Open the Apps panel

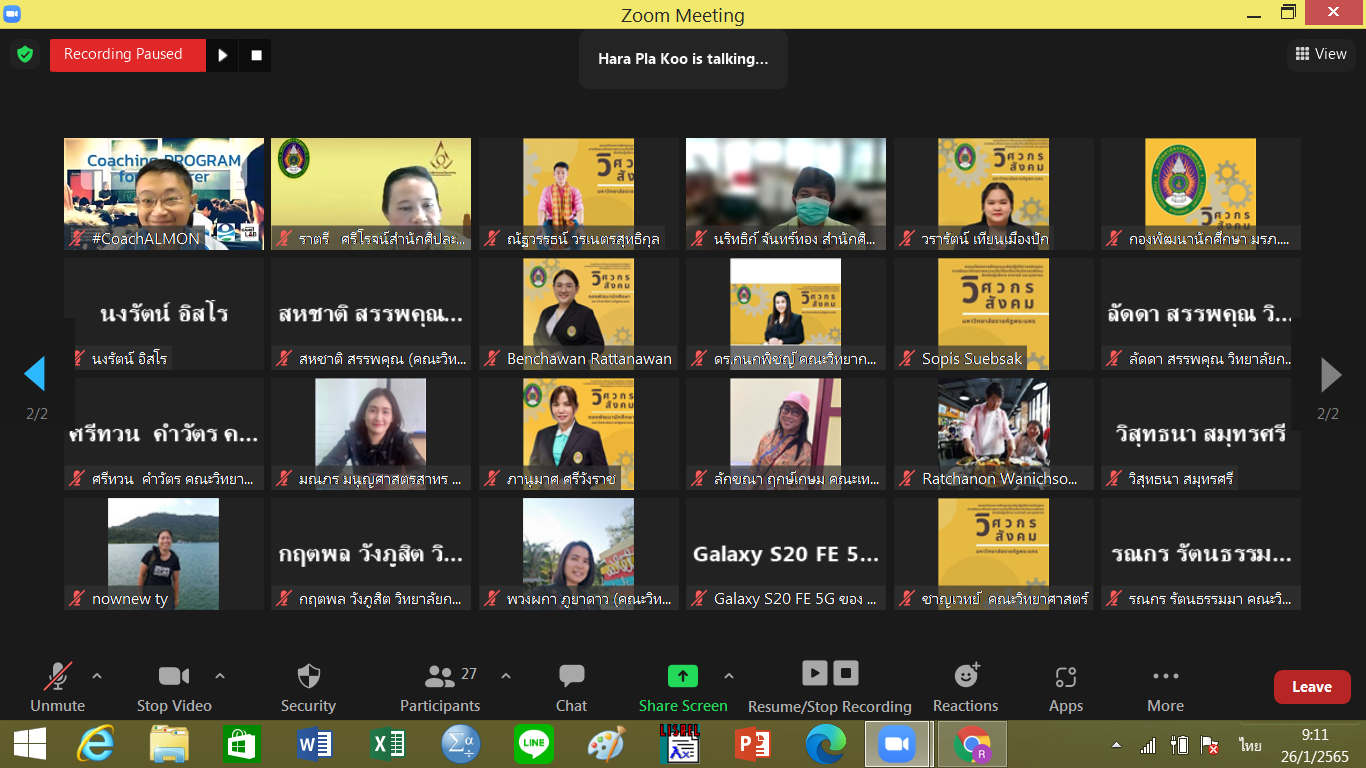click(x=1066, y=688)
